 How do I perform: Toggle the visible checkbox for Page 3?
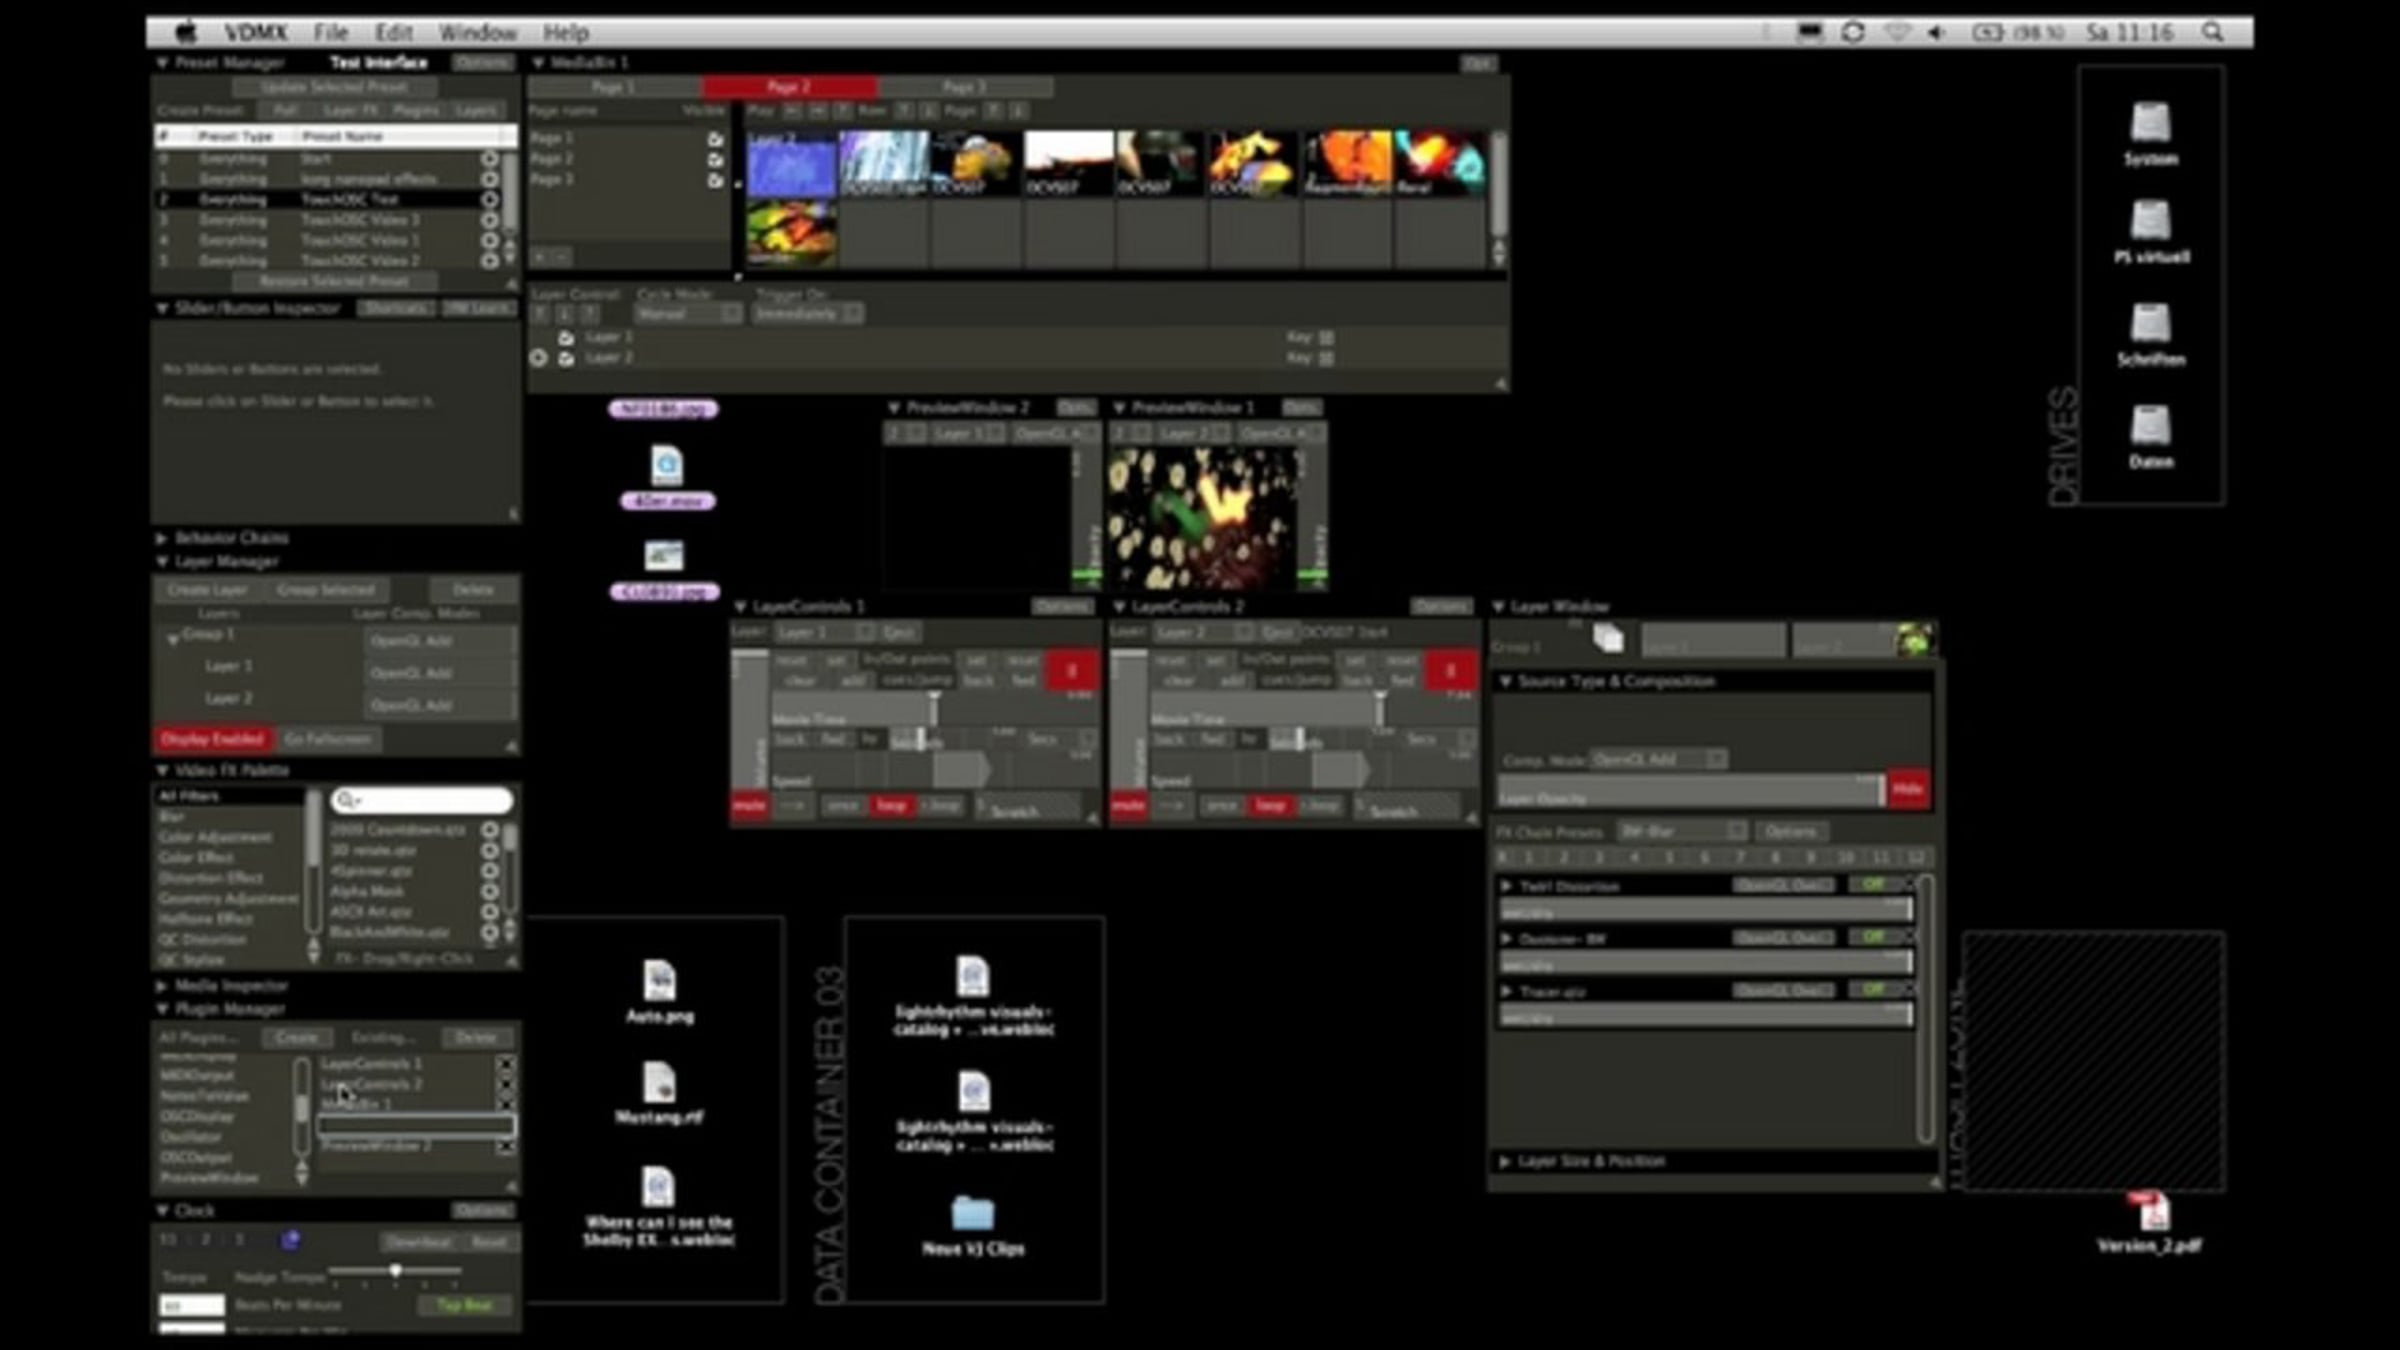point(715,181)
